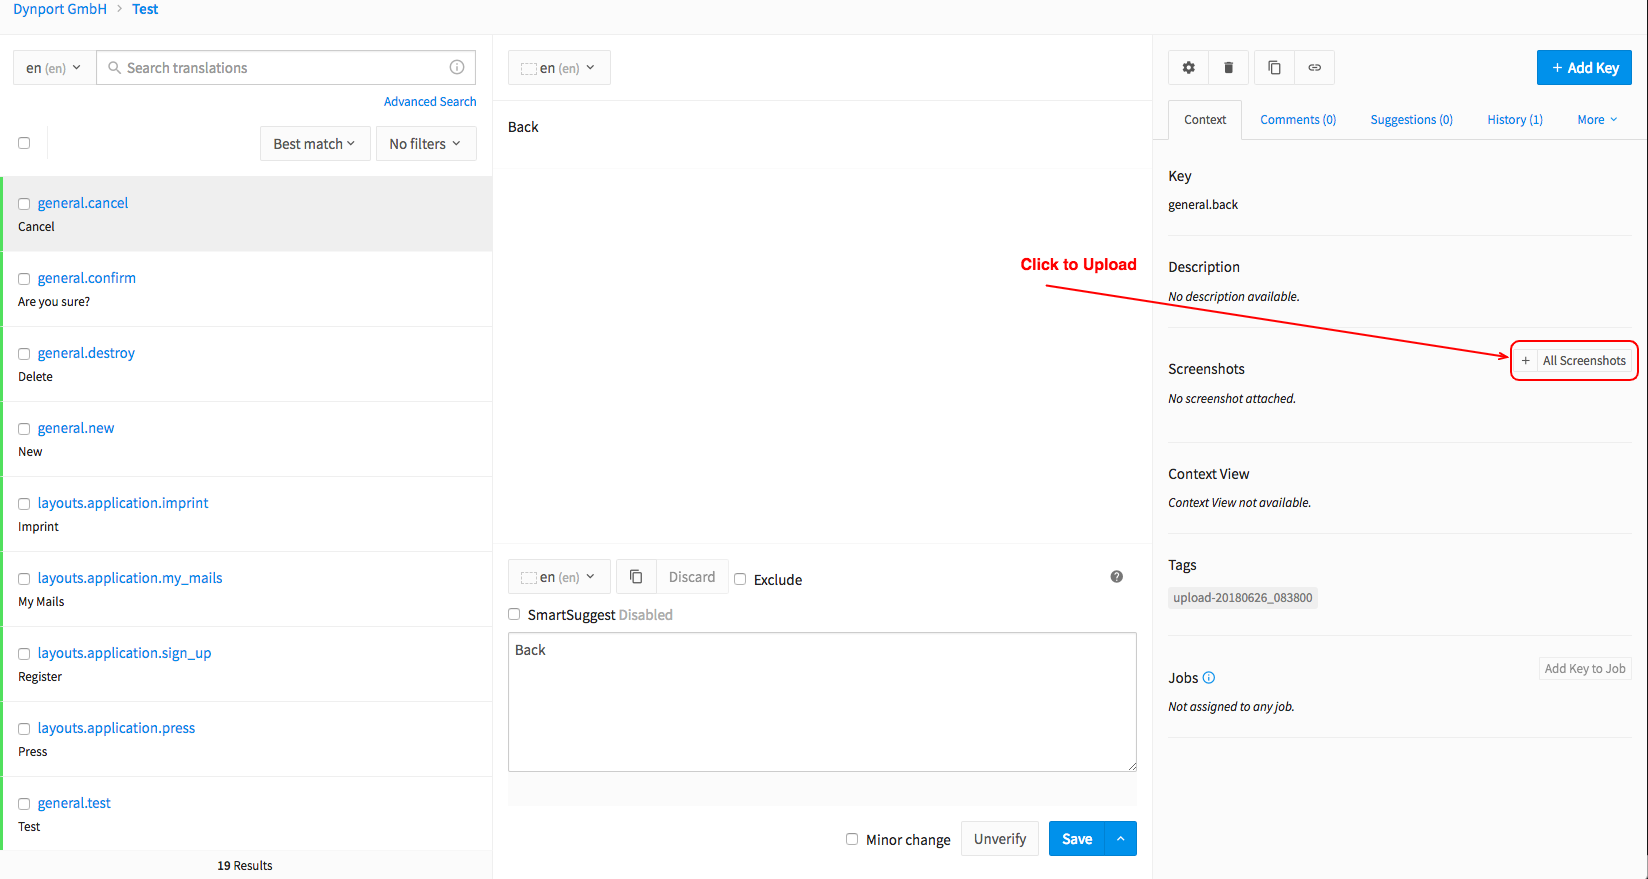Open No filters dropdown

pyautogui.click(x=426, y=143)
